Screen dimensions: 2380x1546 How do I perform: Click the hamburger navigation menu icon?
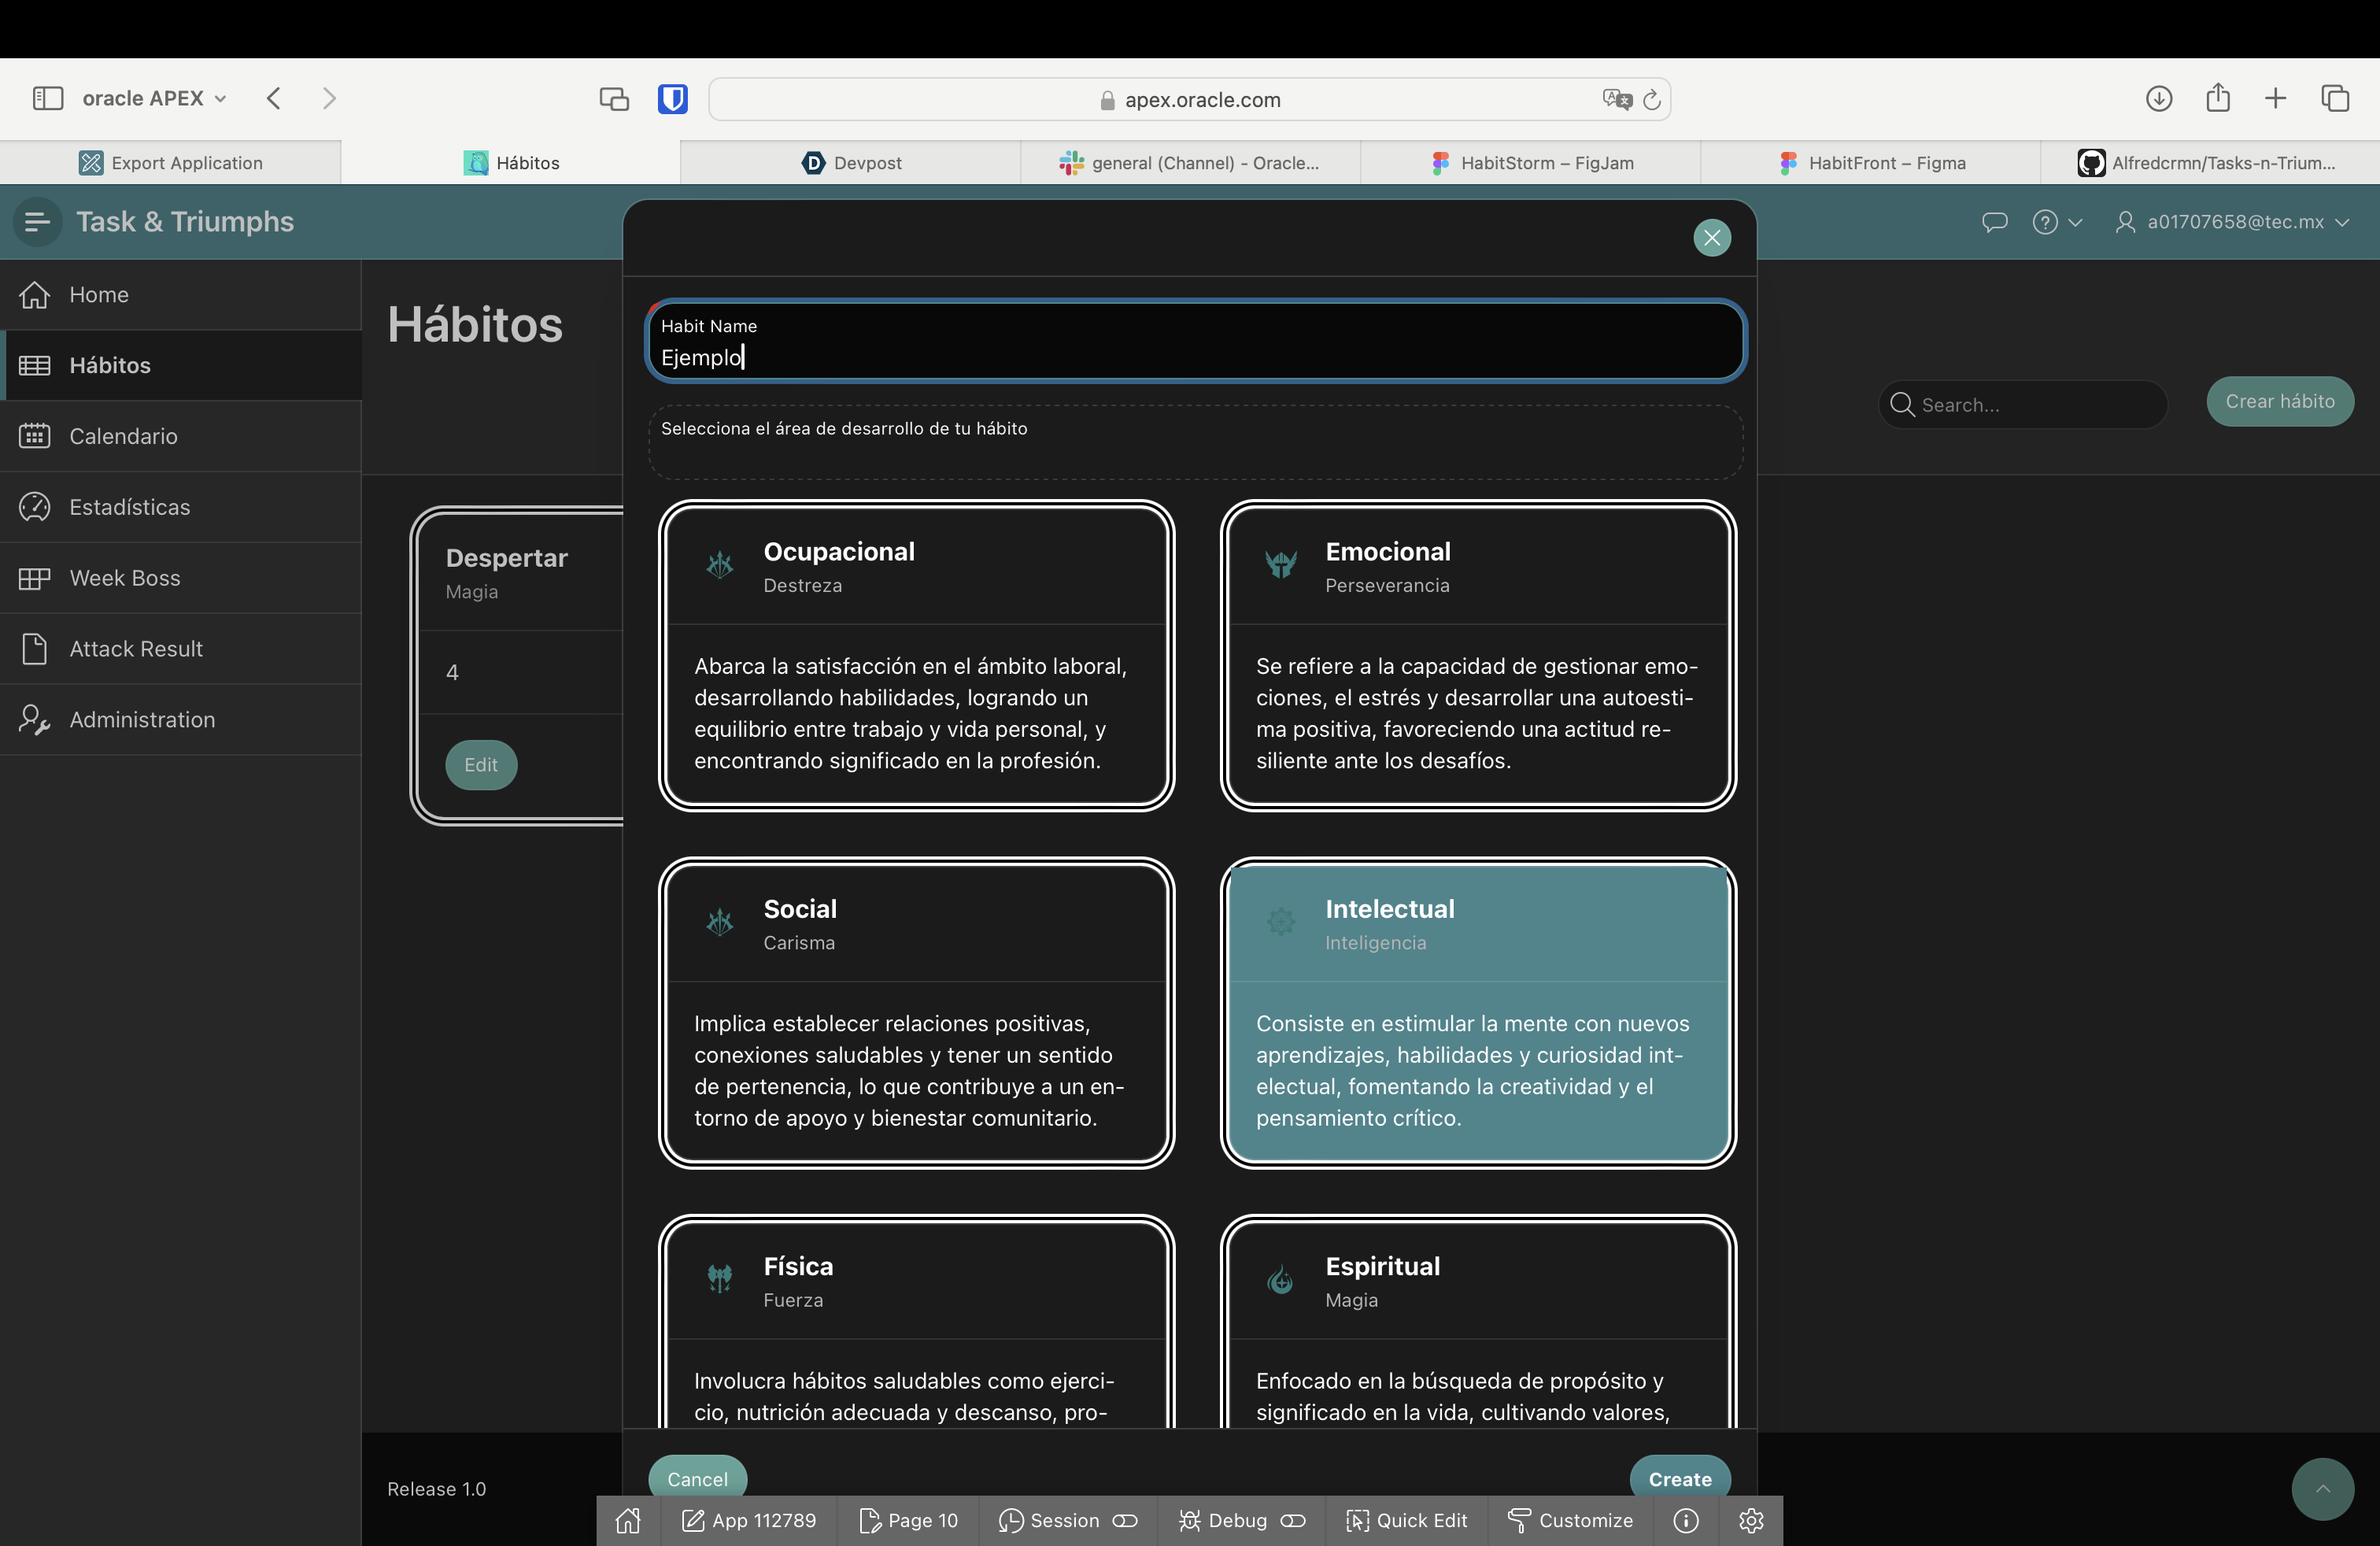pyautogui.click(x=37, y=222)
